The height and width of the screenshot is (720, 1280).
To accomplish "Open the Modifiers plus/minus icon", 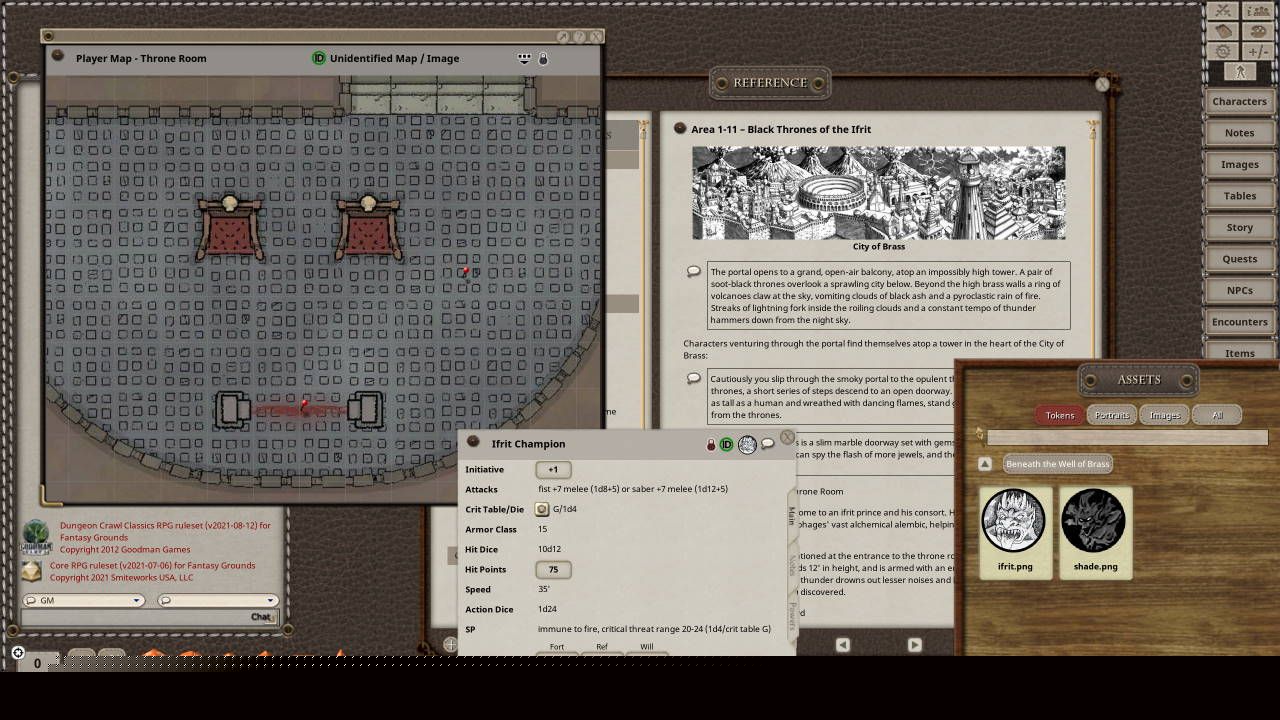I will [1257, 51].
